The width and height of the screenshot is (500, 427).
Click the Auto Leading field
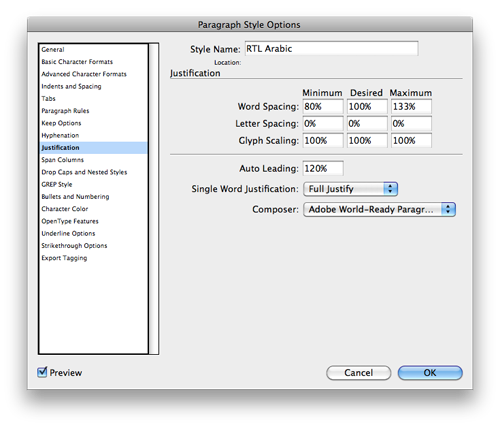[x=323, y=169]
